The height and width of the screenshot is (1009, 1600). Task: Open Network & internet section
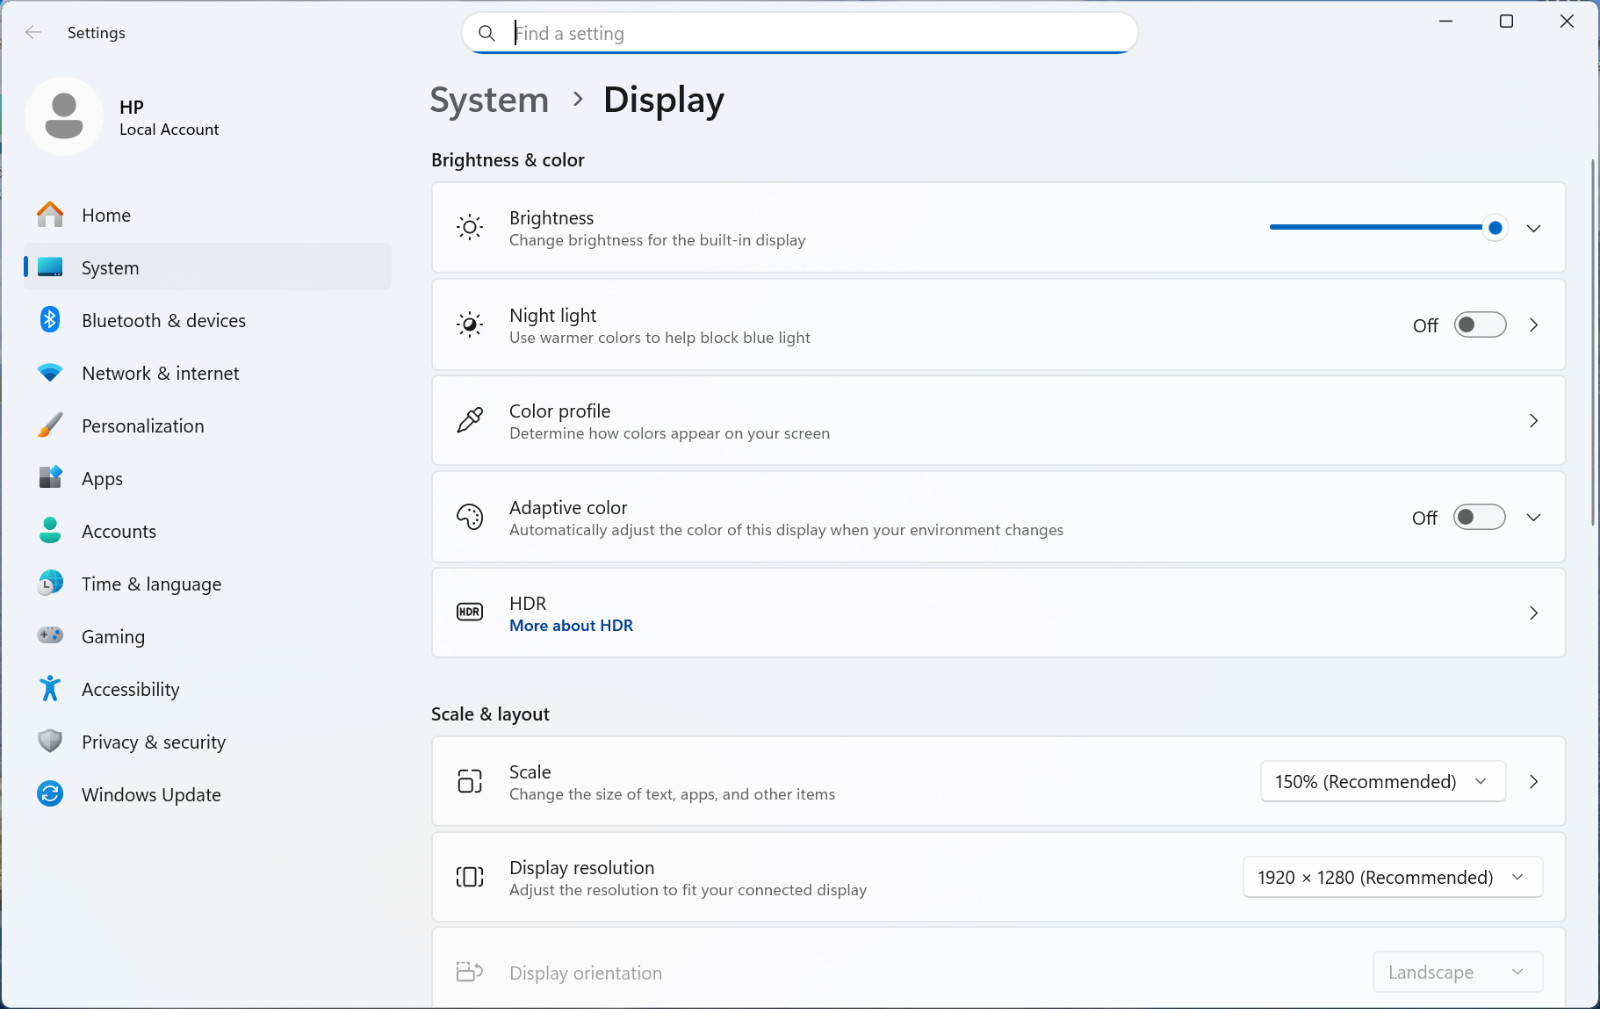tap(207, 373)
